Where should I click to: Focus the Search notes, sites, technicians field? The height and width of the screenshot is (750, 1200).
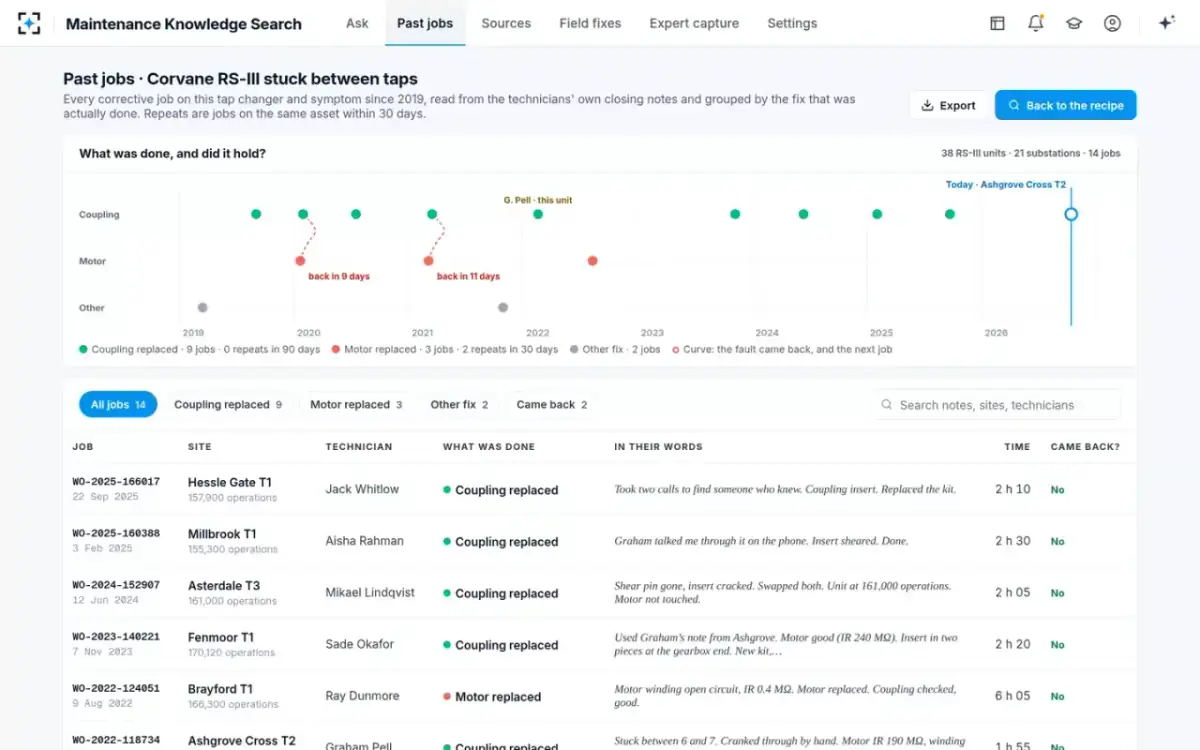995,405
